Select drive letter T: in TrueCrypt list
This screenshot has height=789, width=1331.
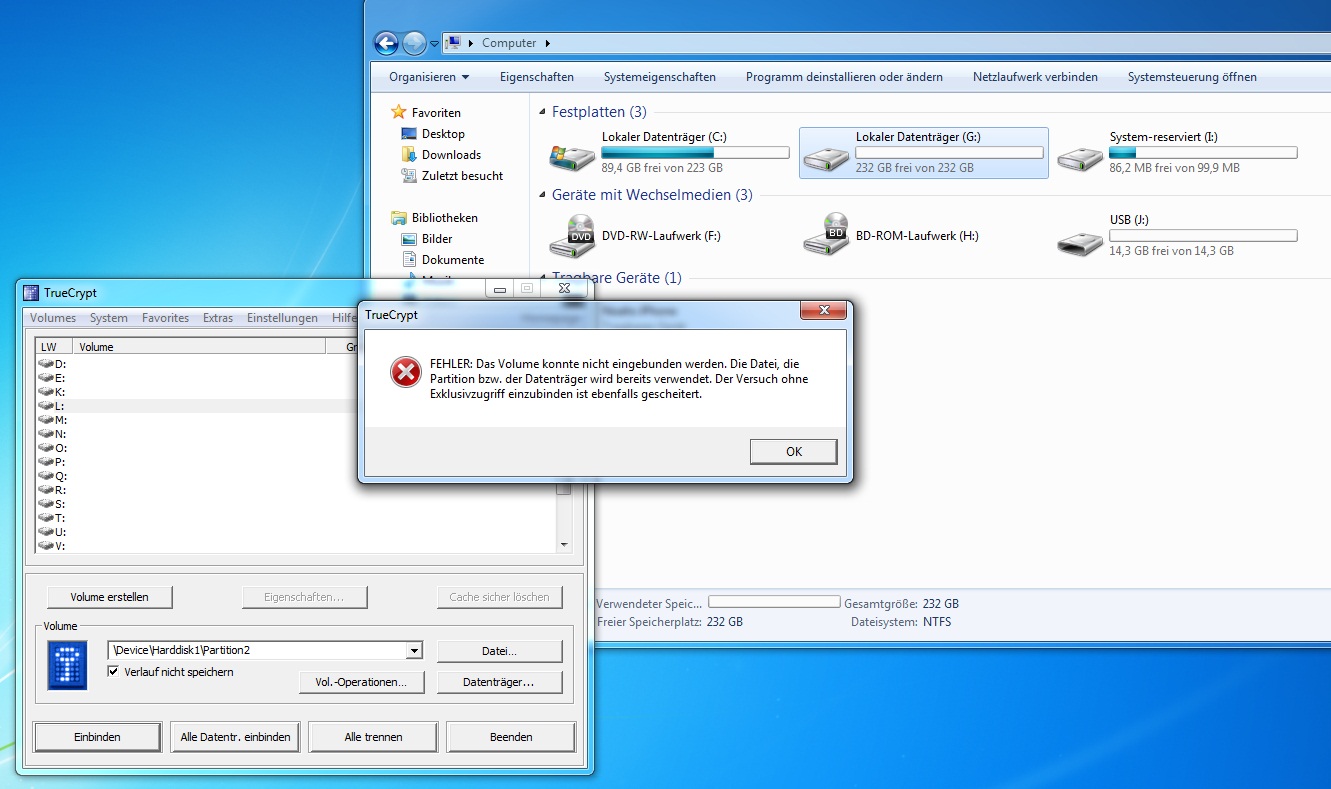52,518
